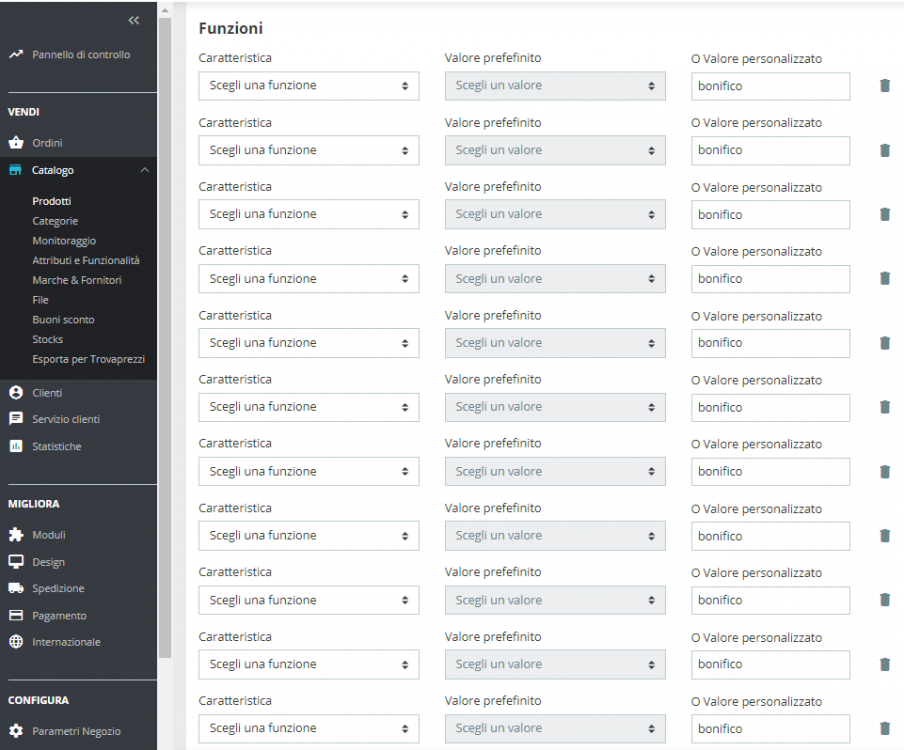The image size is (904, 750).
Task: Click the first 'bonifico' custom value field
Action: (x=770, y=86)
